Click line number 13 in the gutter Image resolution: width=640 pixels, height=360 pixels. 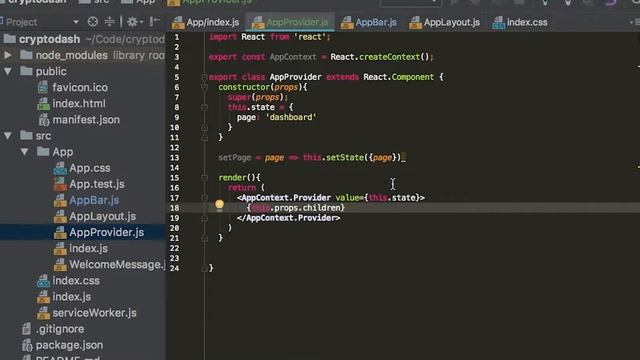click(x=174, y=158)
